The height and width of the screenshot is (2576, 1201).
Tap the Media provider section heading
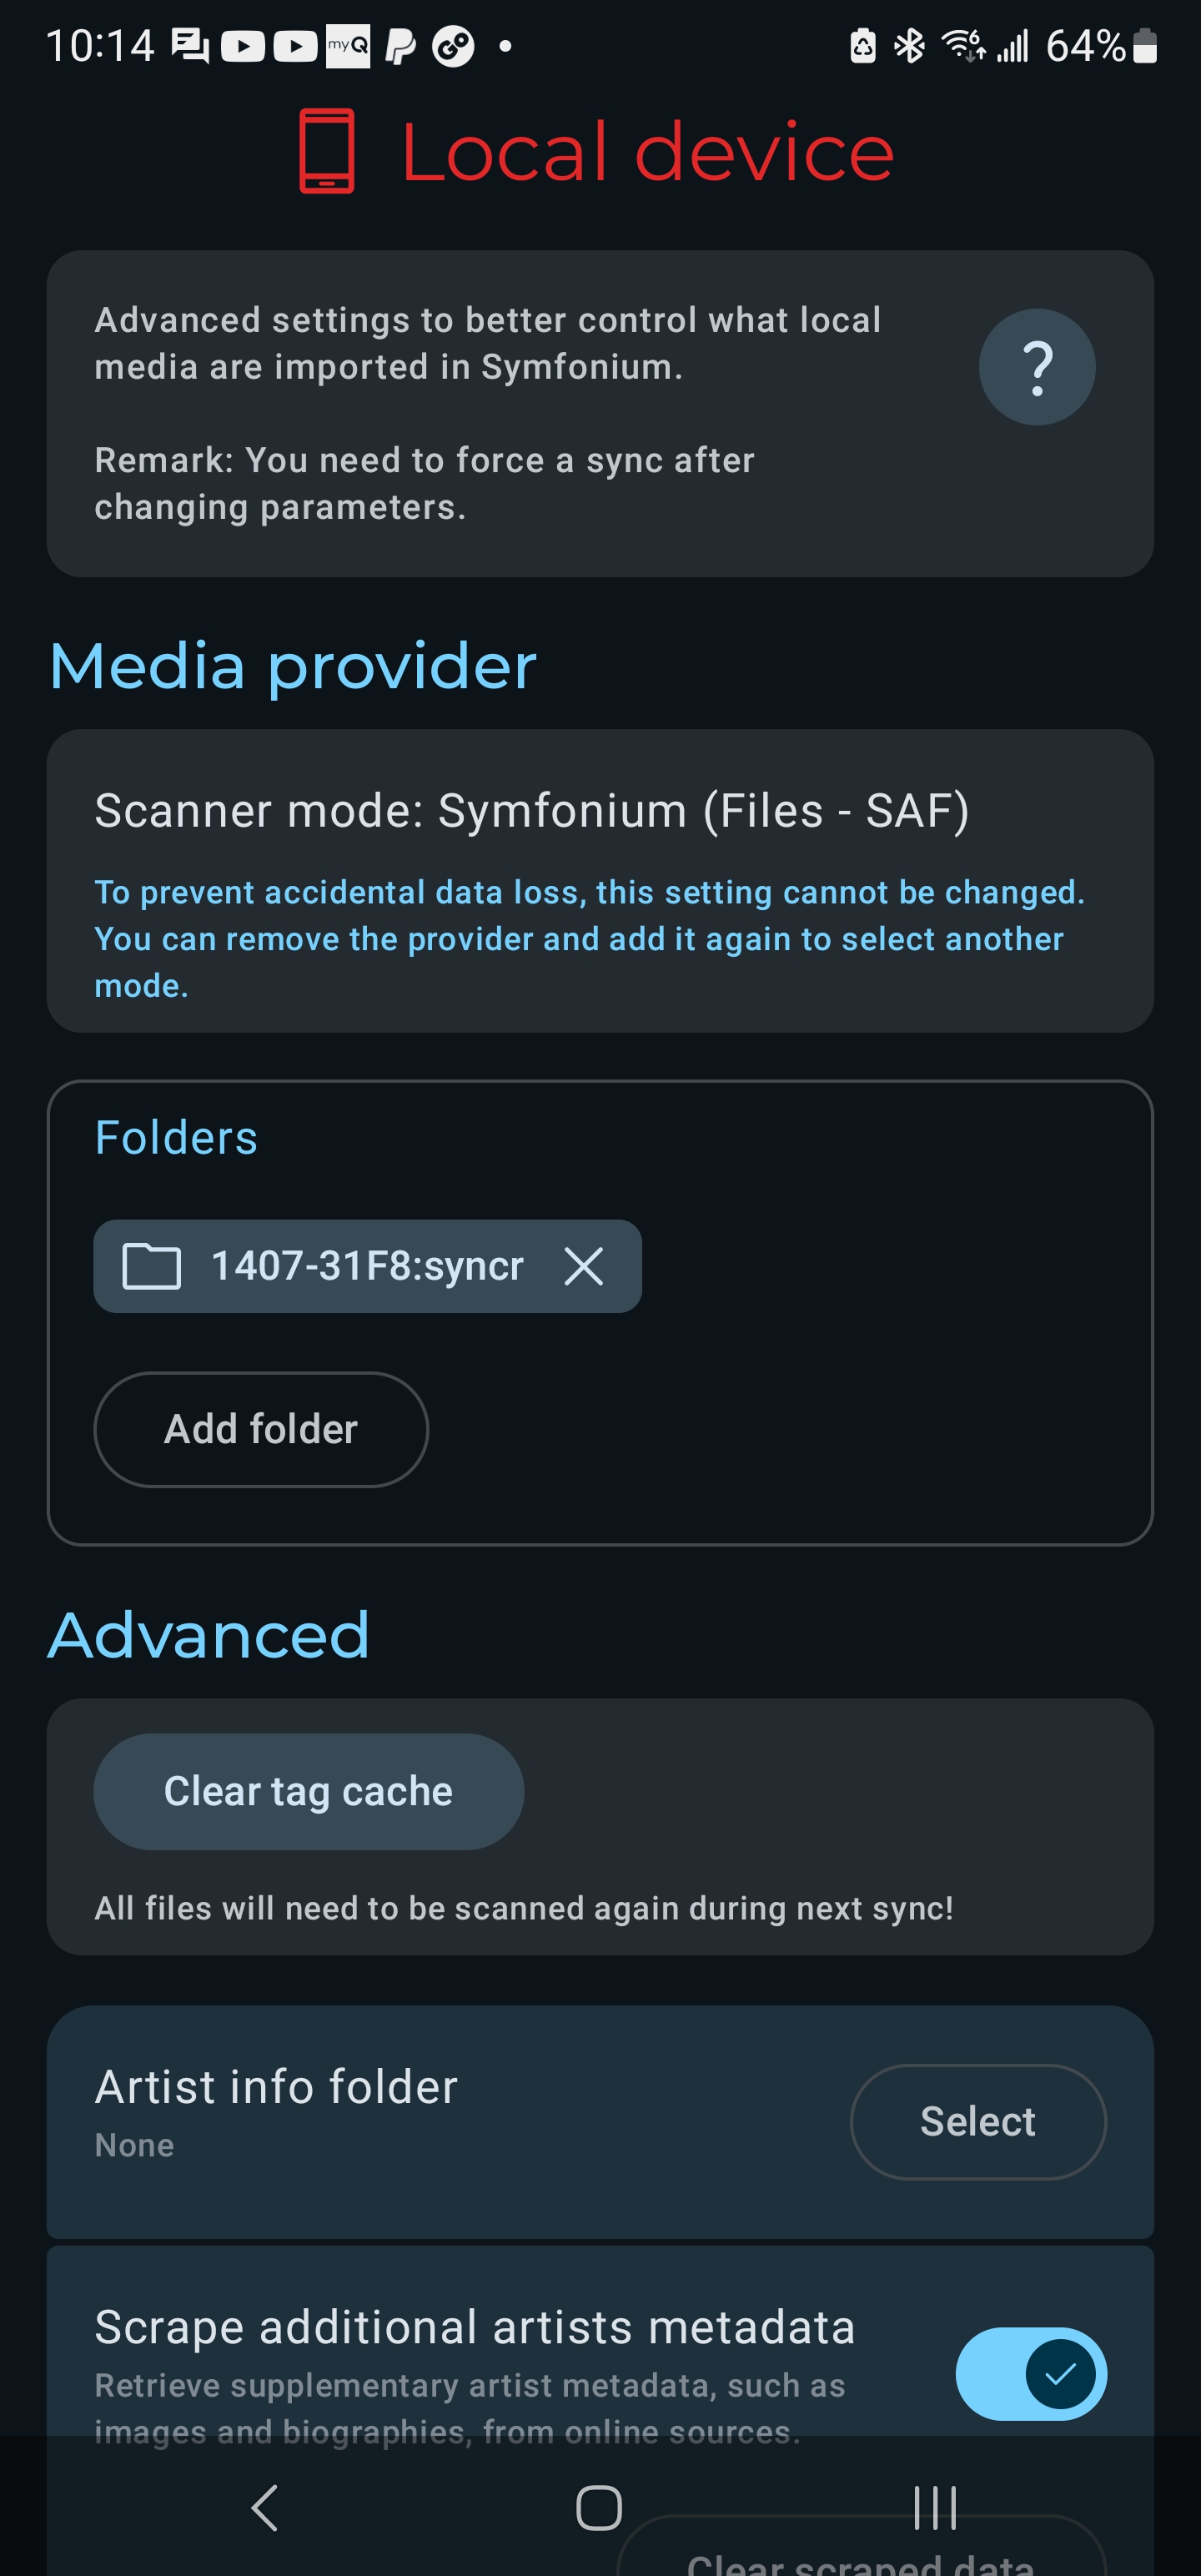pos(293,666)
